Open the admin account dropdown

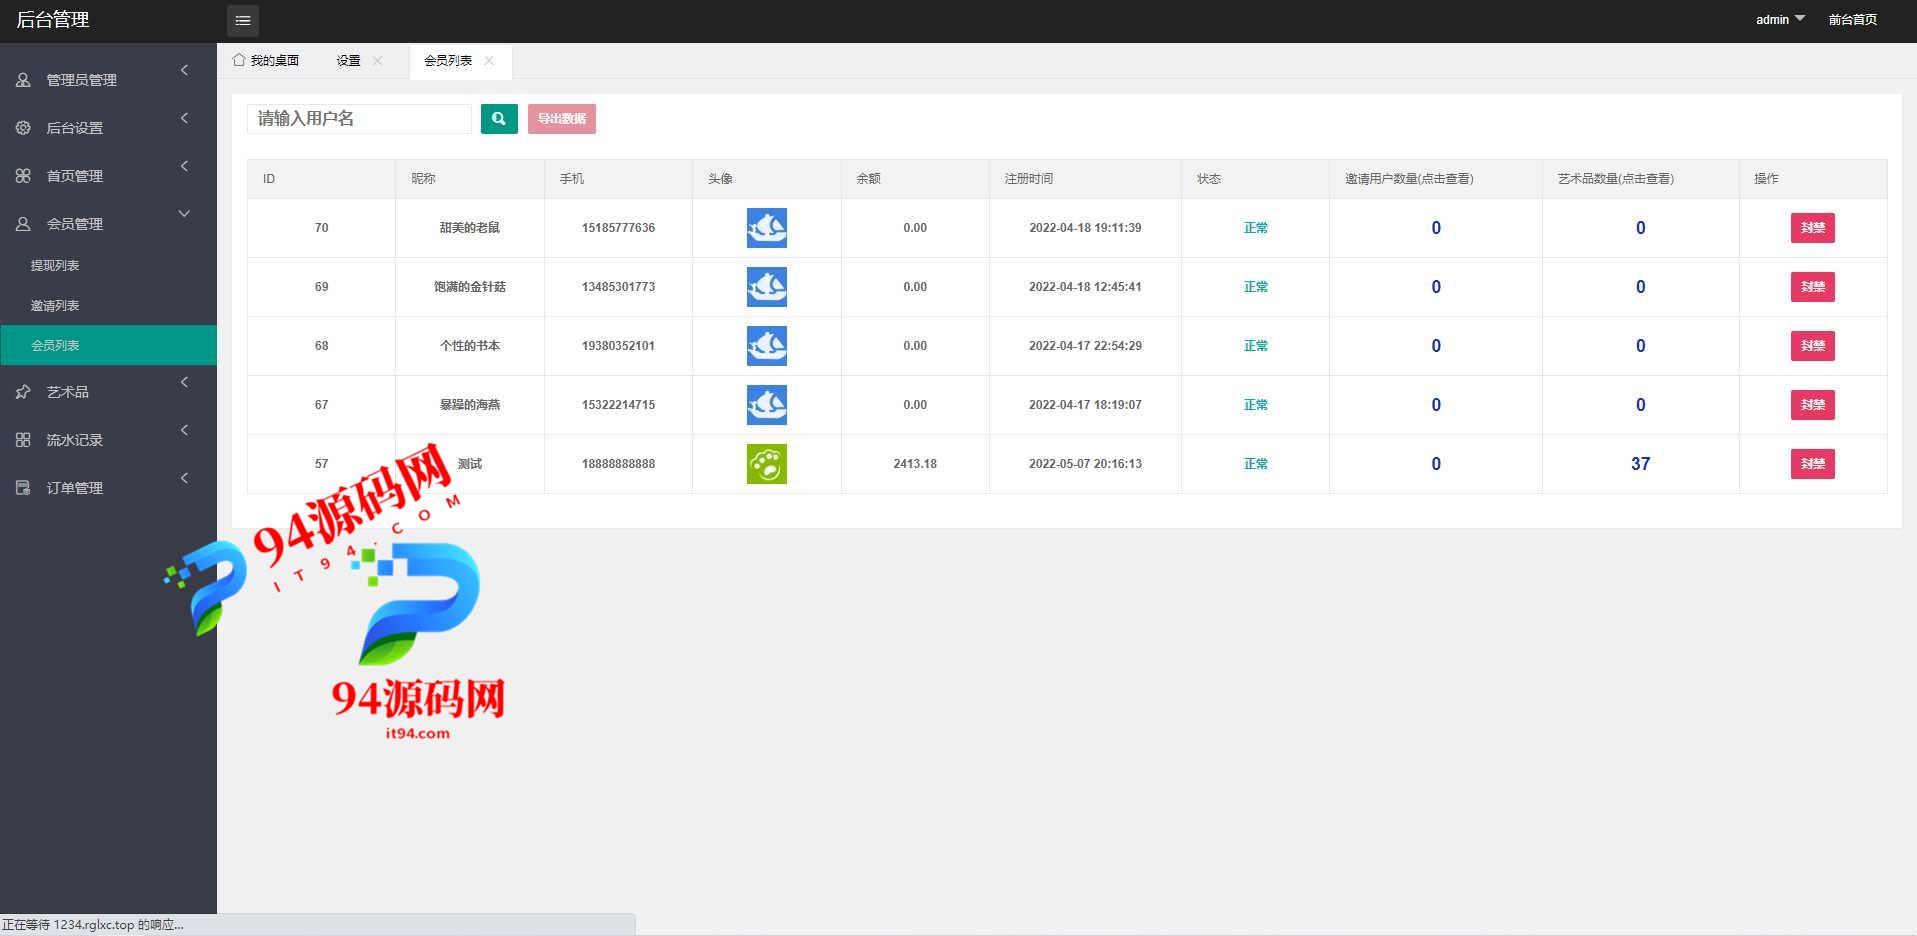click(1780, 20)
